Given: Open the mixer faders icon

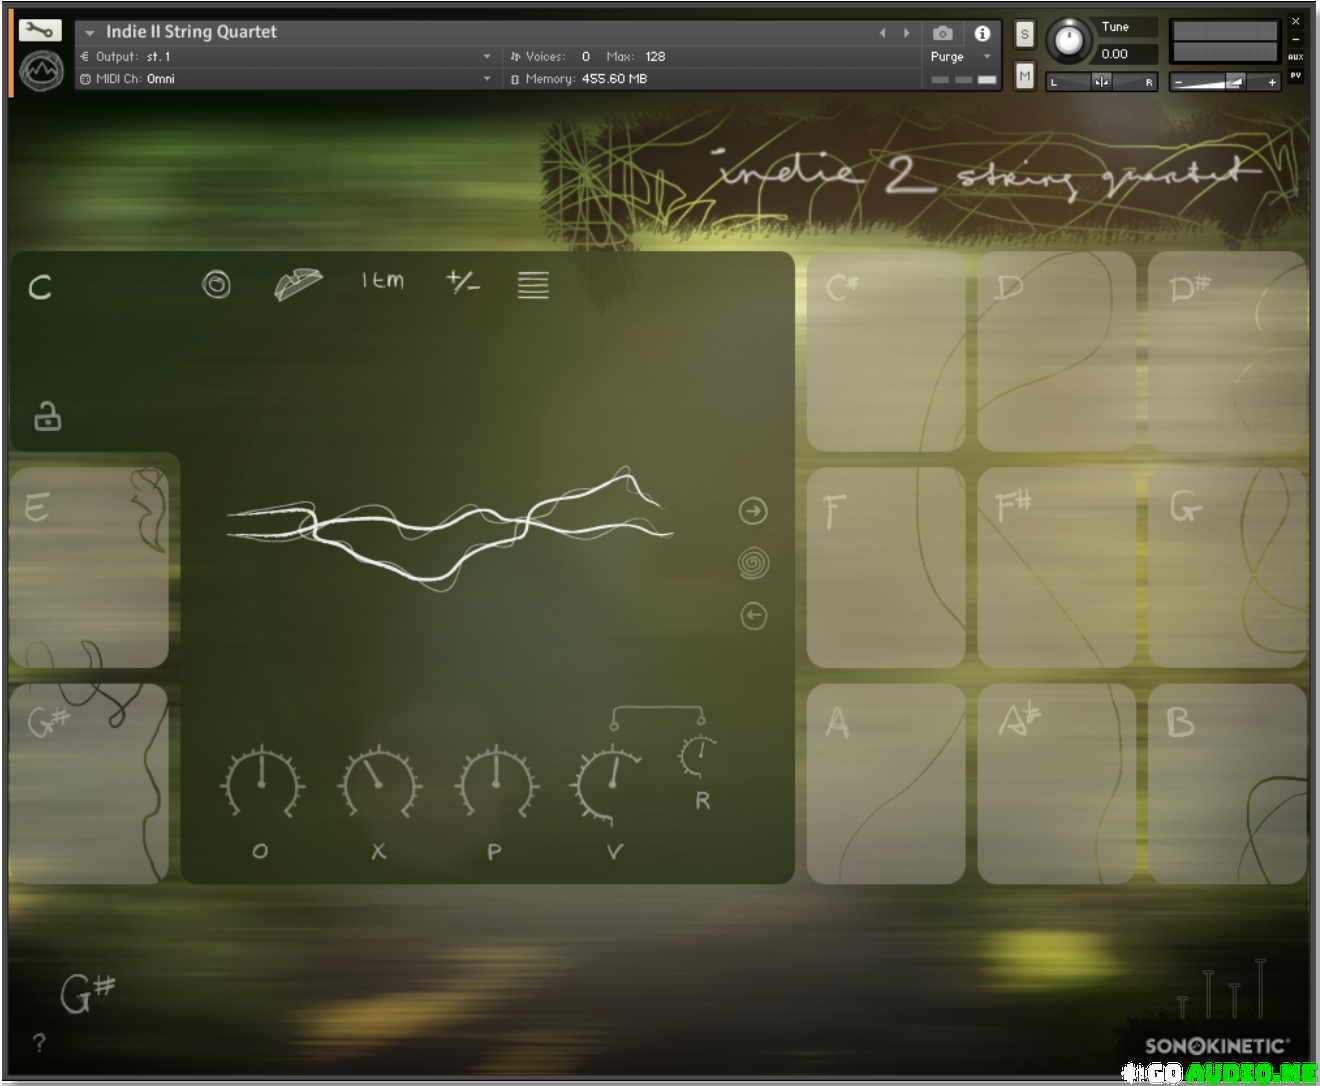Looking at the screenshot, I should [1222, 989].
